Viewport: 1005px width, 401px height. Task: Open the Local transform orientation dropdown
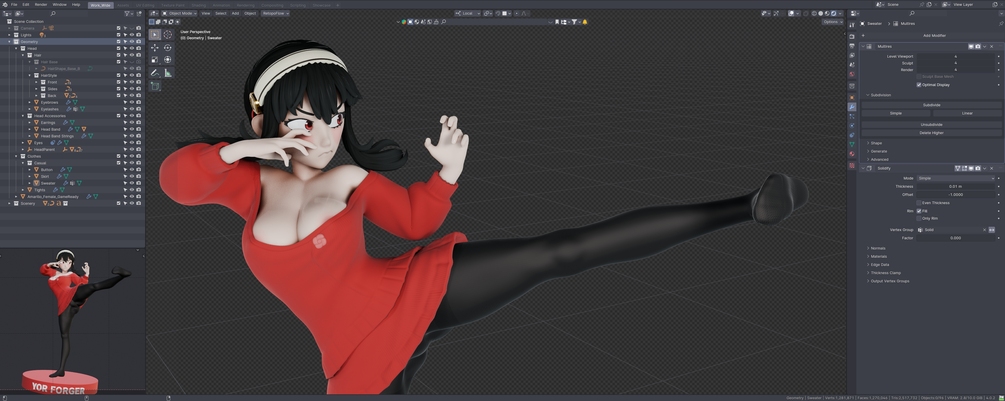point(467,13)
